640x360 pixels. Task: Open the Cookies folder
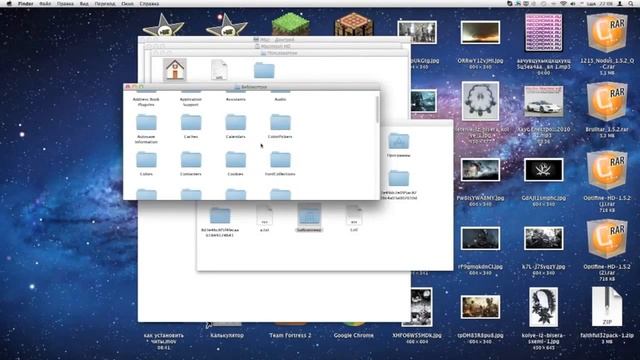tap(236, 160)
